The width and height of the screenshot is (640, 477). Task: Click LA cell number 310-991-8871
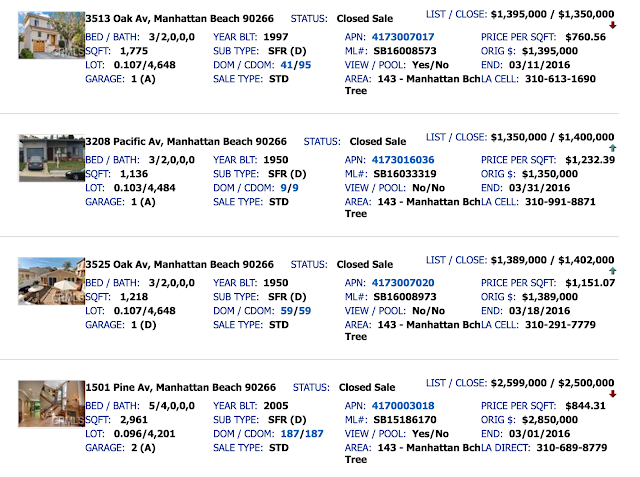[x=560, y=202]
